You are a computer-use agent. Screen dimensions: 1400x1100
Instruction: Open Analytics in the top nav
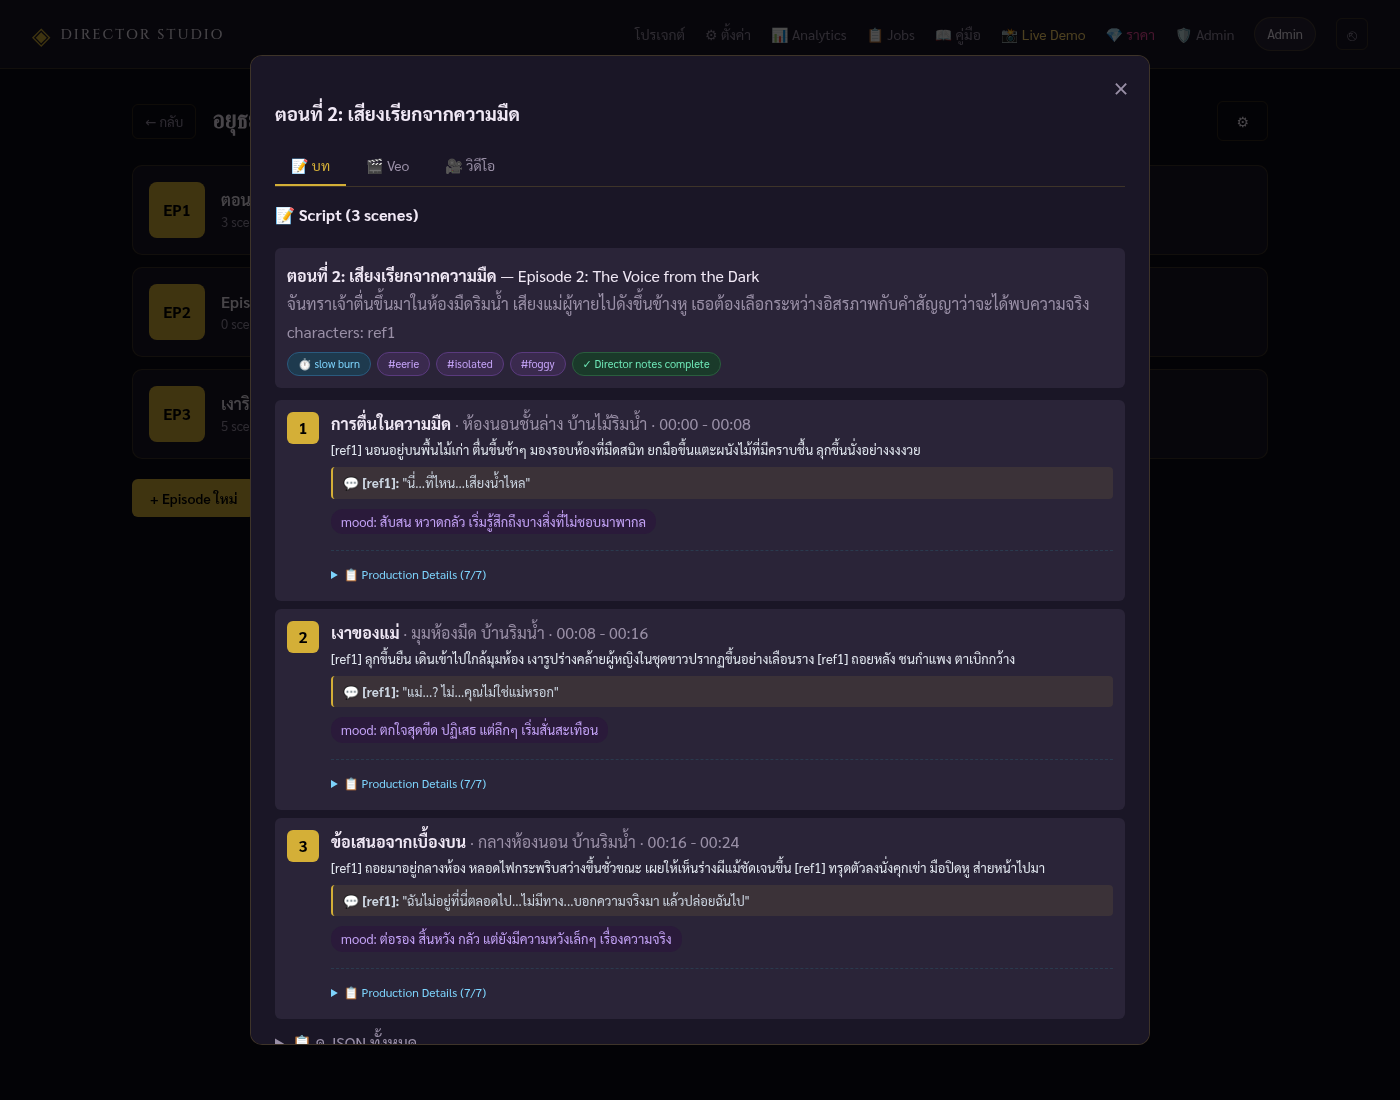[809, 35]
